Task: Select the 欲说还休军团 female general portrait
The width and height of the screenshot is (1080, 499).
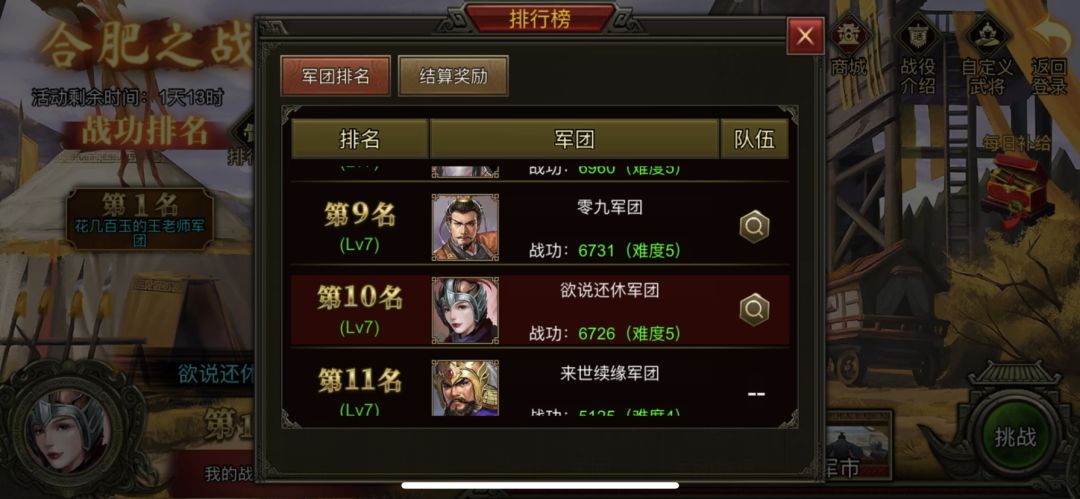Action: (x=465, y=310)
